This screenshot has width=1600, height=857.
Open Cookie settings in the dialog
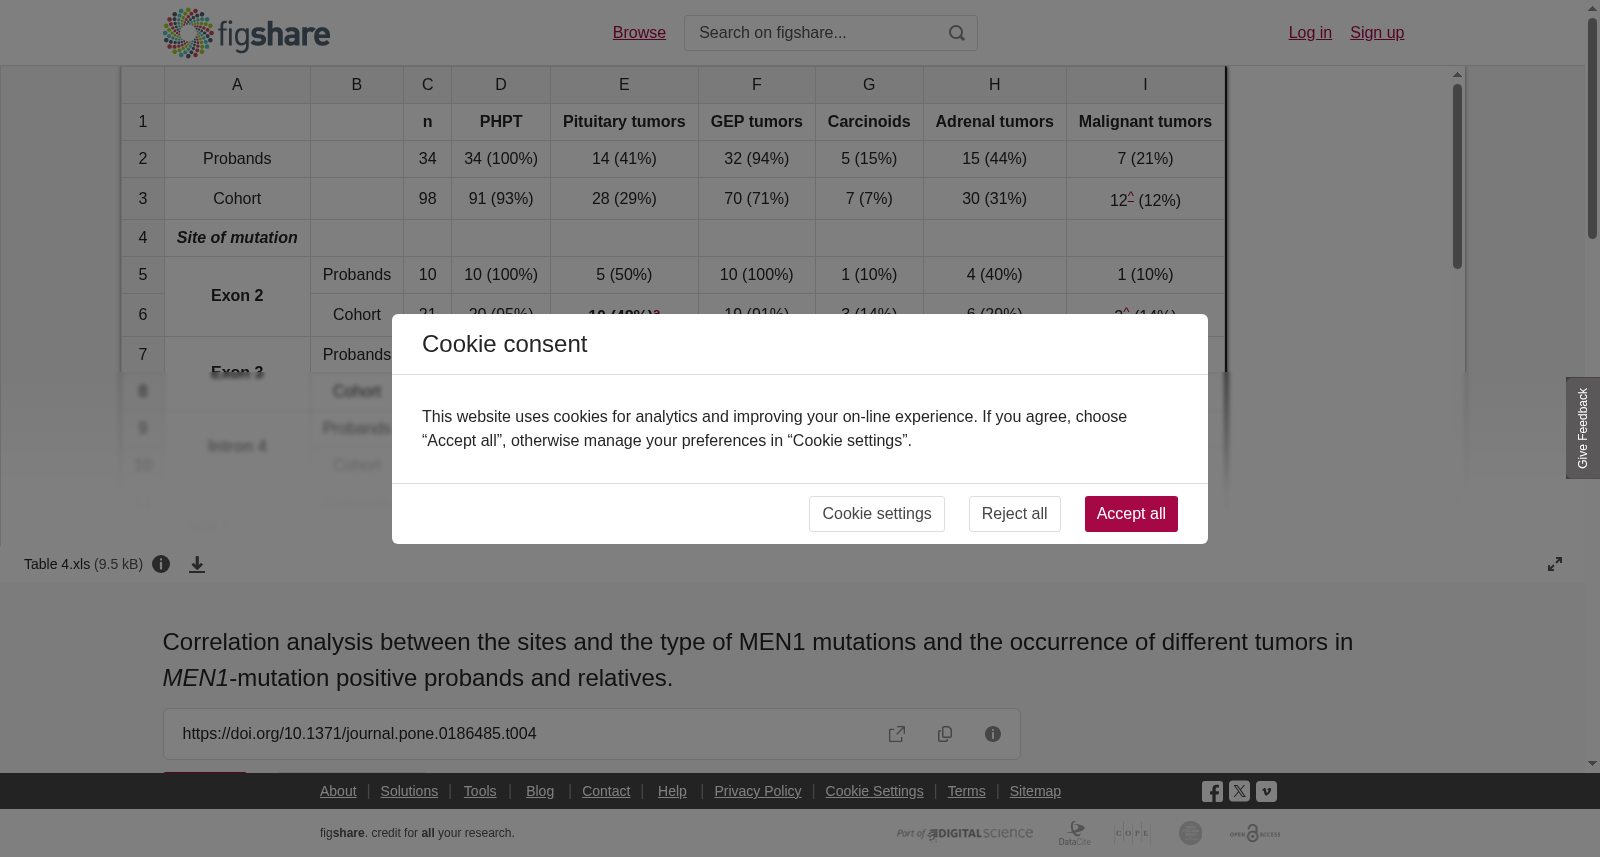pyautogui.click(x=877, y=514)
